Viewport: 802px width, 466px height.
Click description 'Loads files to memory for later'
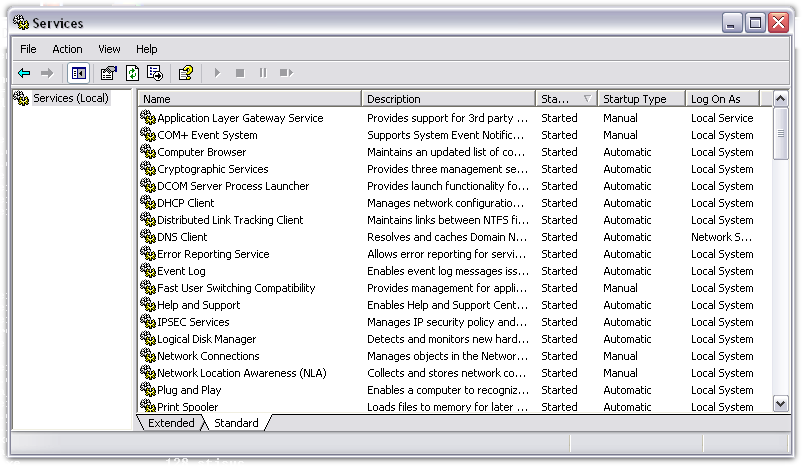(448, 407)
